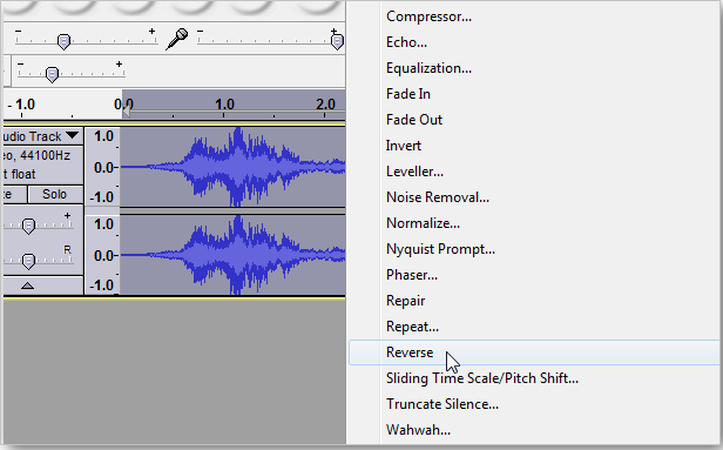Image resolution: width=723 pixels, height=450 pixels.
Task: Select Normalize from the effects list
Action: point(423,223)
